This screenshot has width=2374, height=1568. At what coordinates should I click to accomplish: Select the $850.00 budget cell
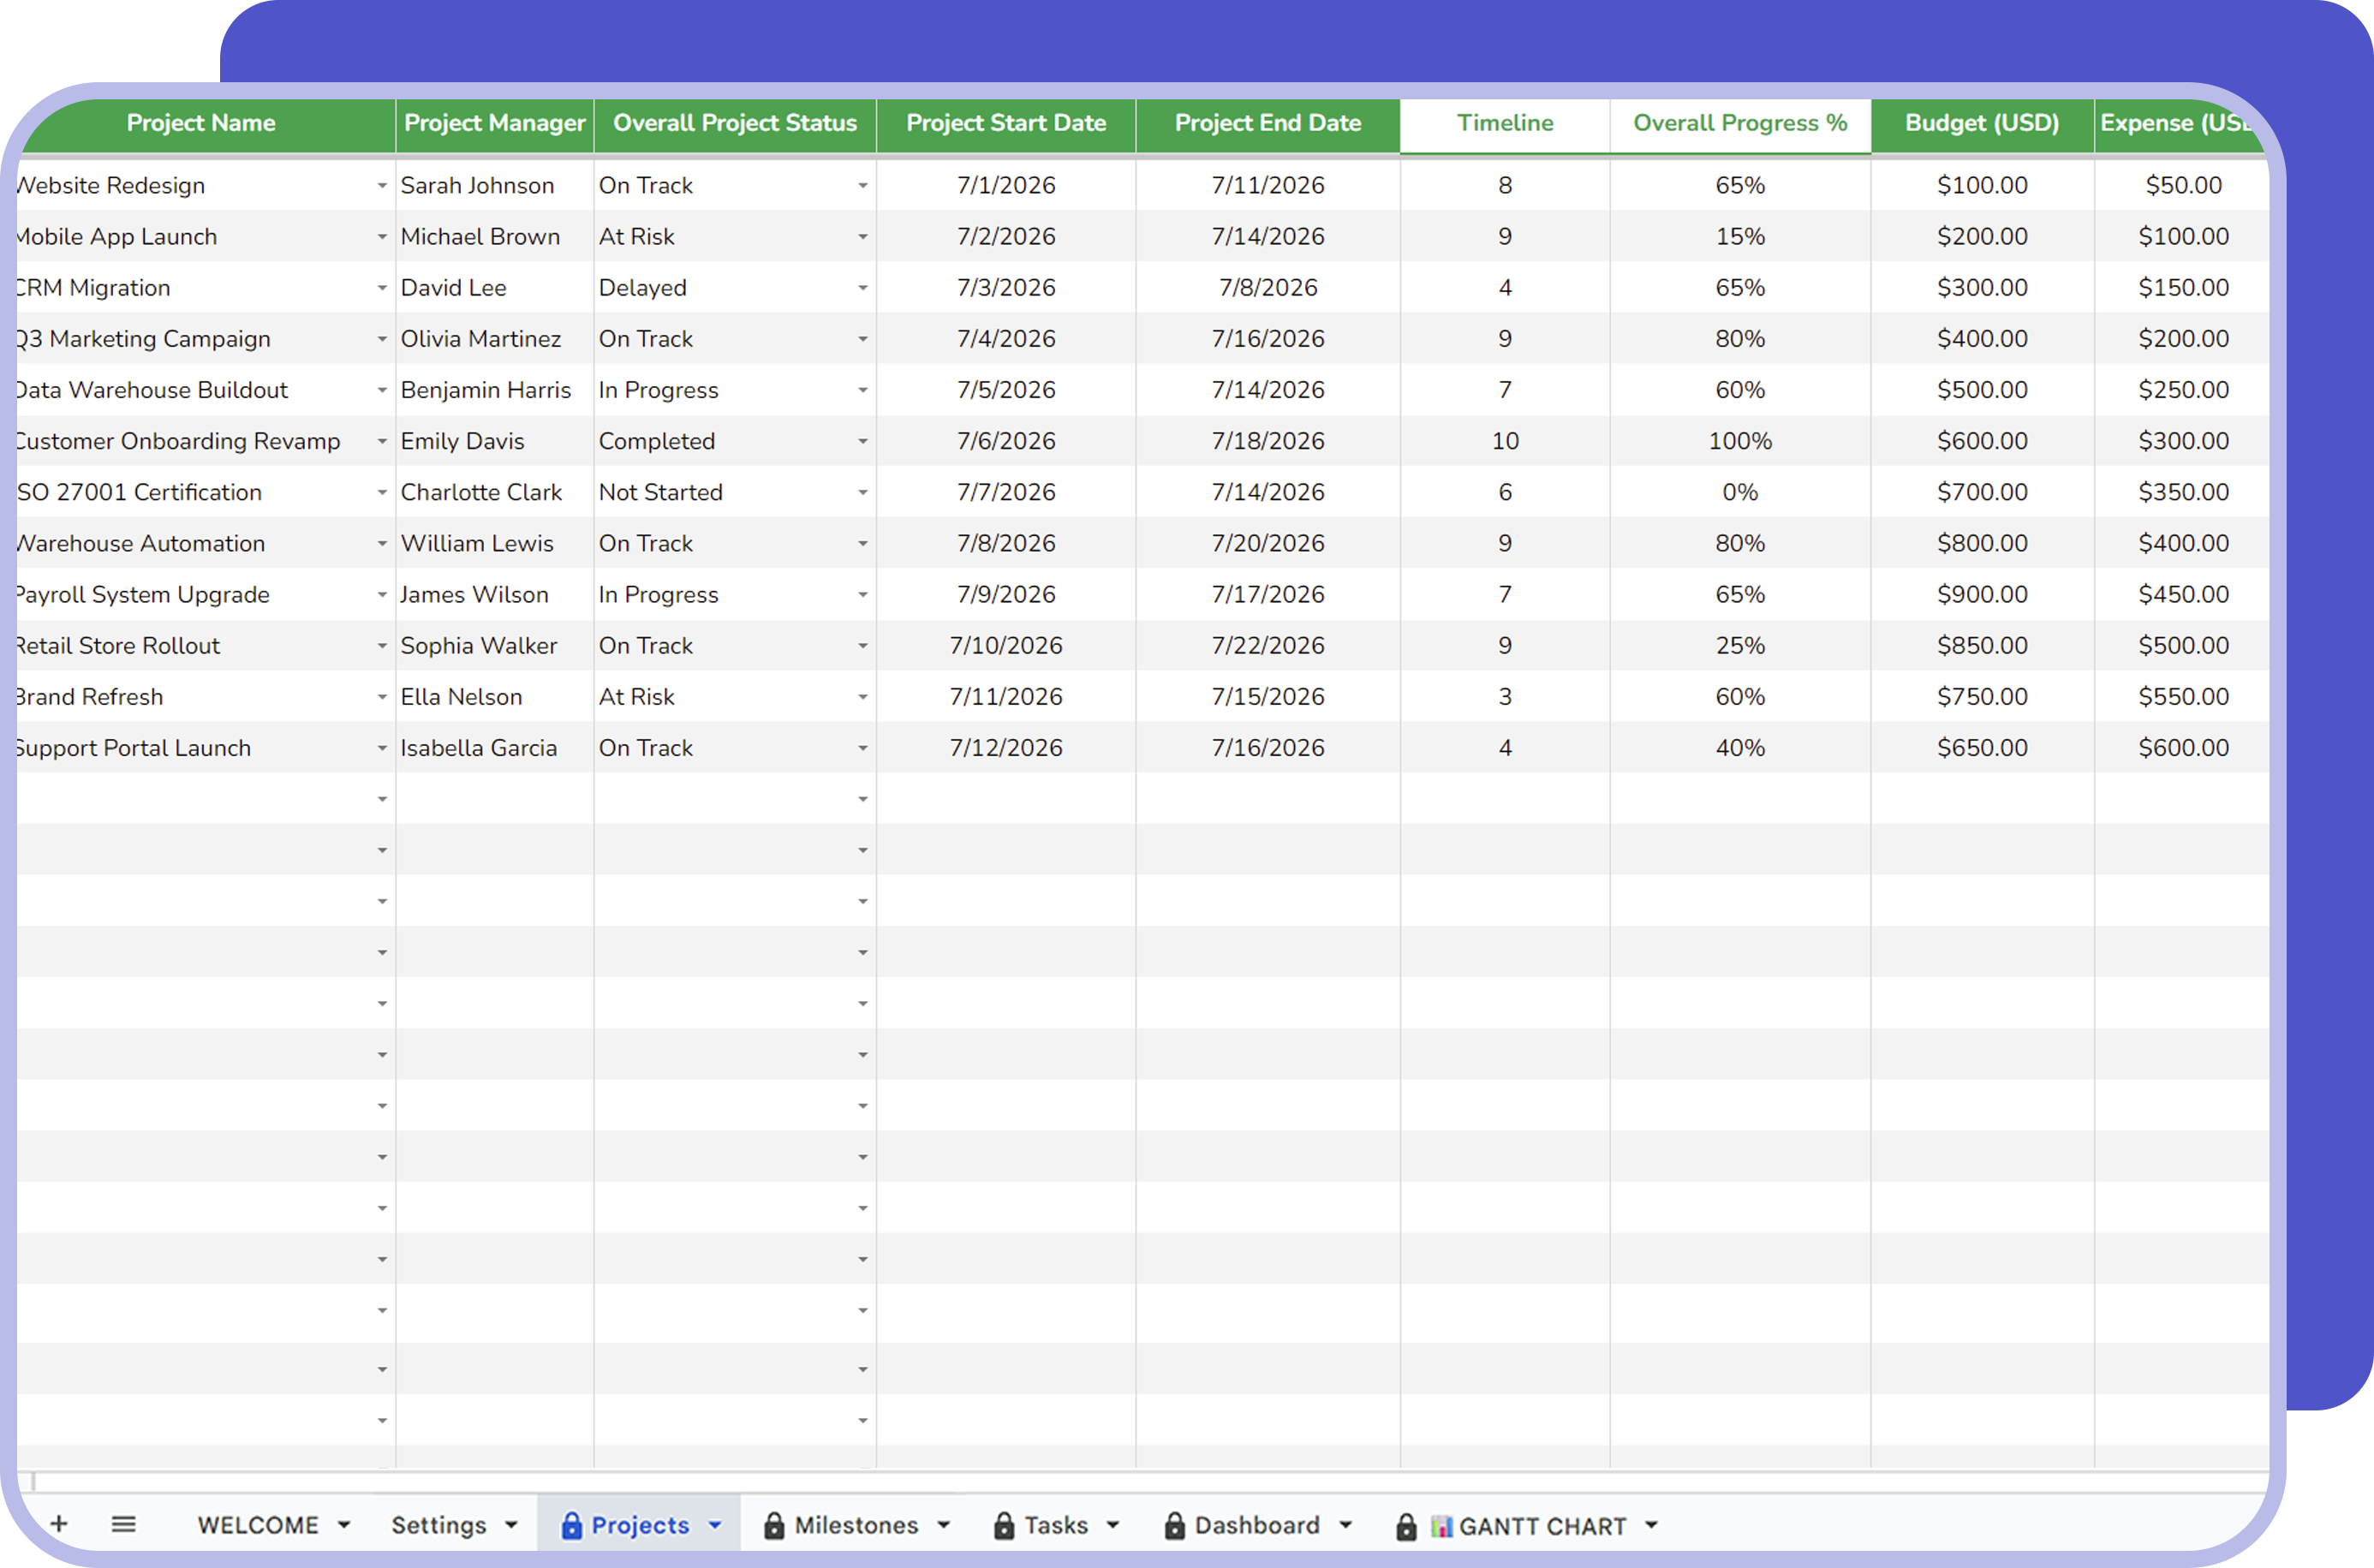click(x=1982, y=646)
